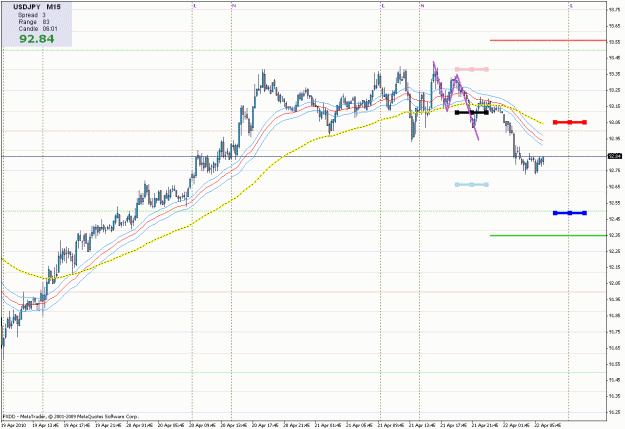
Task: Click the 91.45 price axis label
Action: coord(614,380)
